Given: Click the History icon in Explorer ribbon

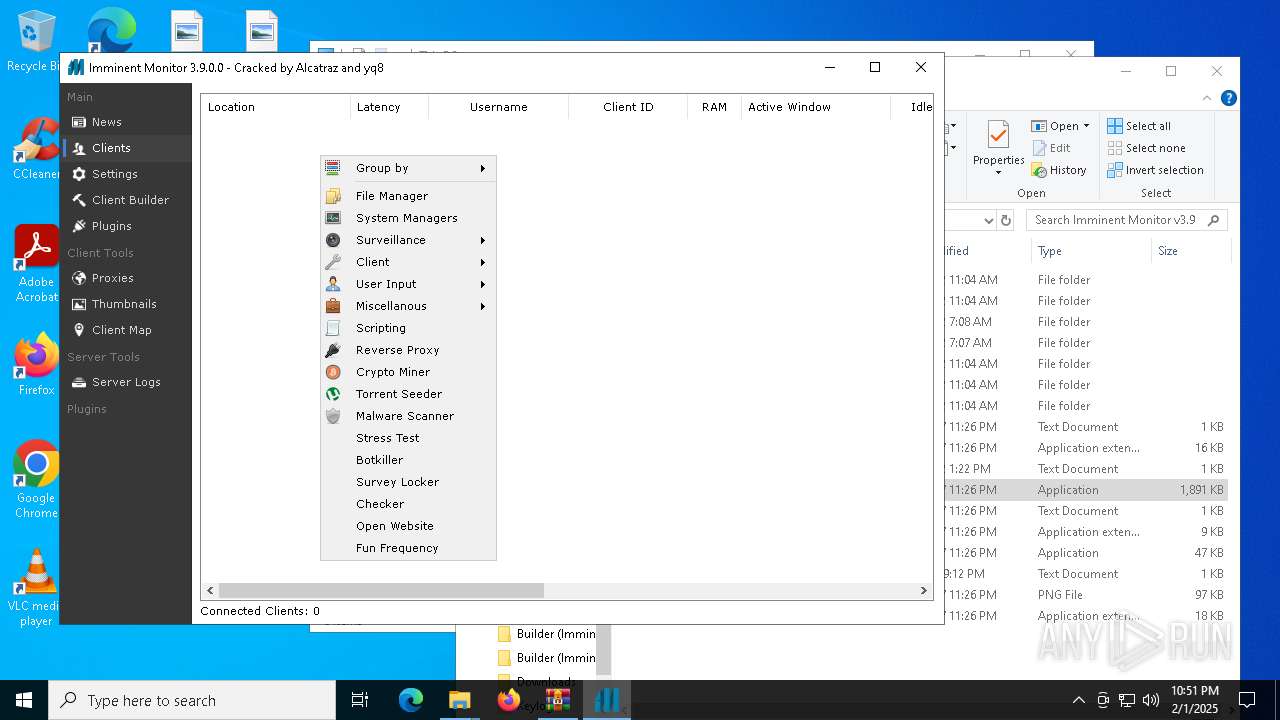Looking at the screenshot, I should tap(1039, 170).
